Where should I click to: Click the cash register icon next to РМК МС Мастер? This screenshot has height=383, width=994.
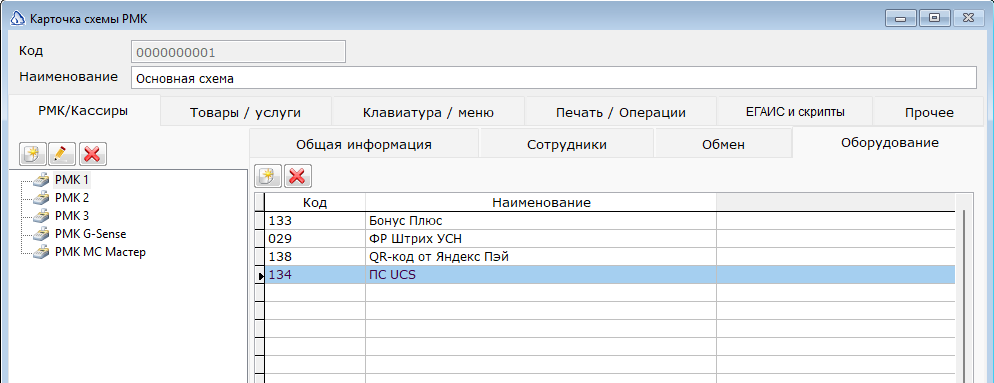tap(41, 252)
